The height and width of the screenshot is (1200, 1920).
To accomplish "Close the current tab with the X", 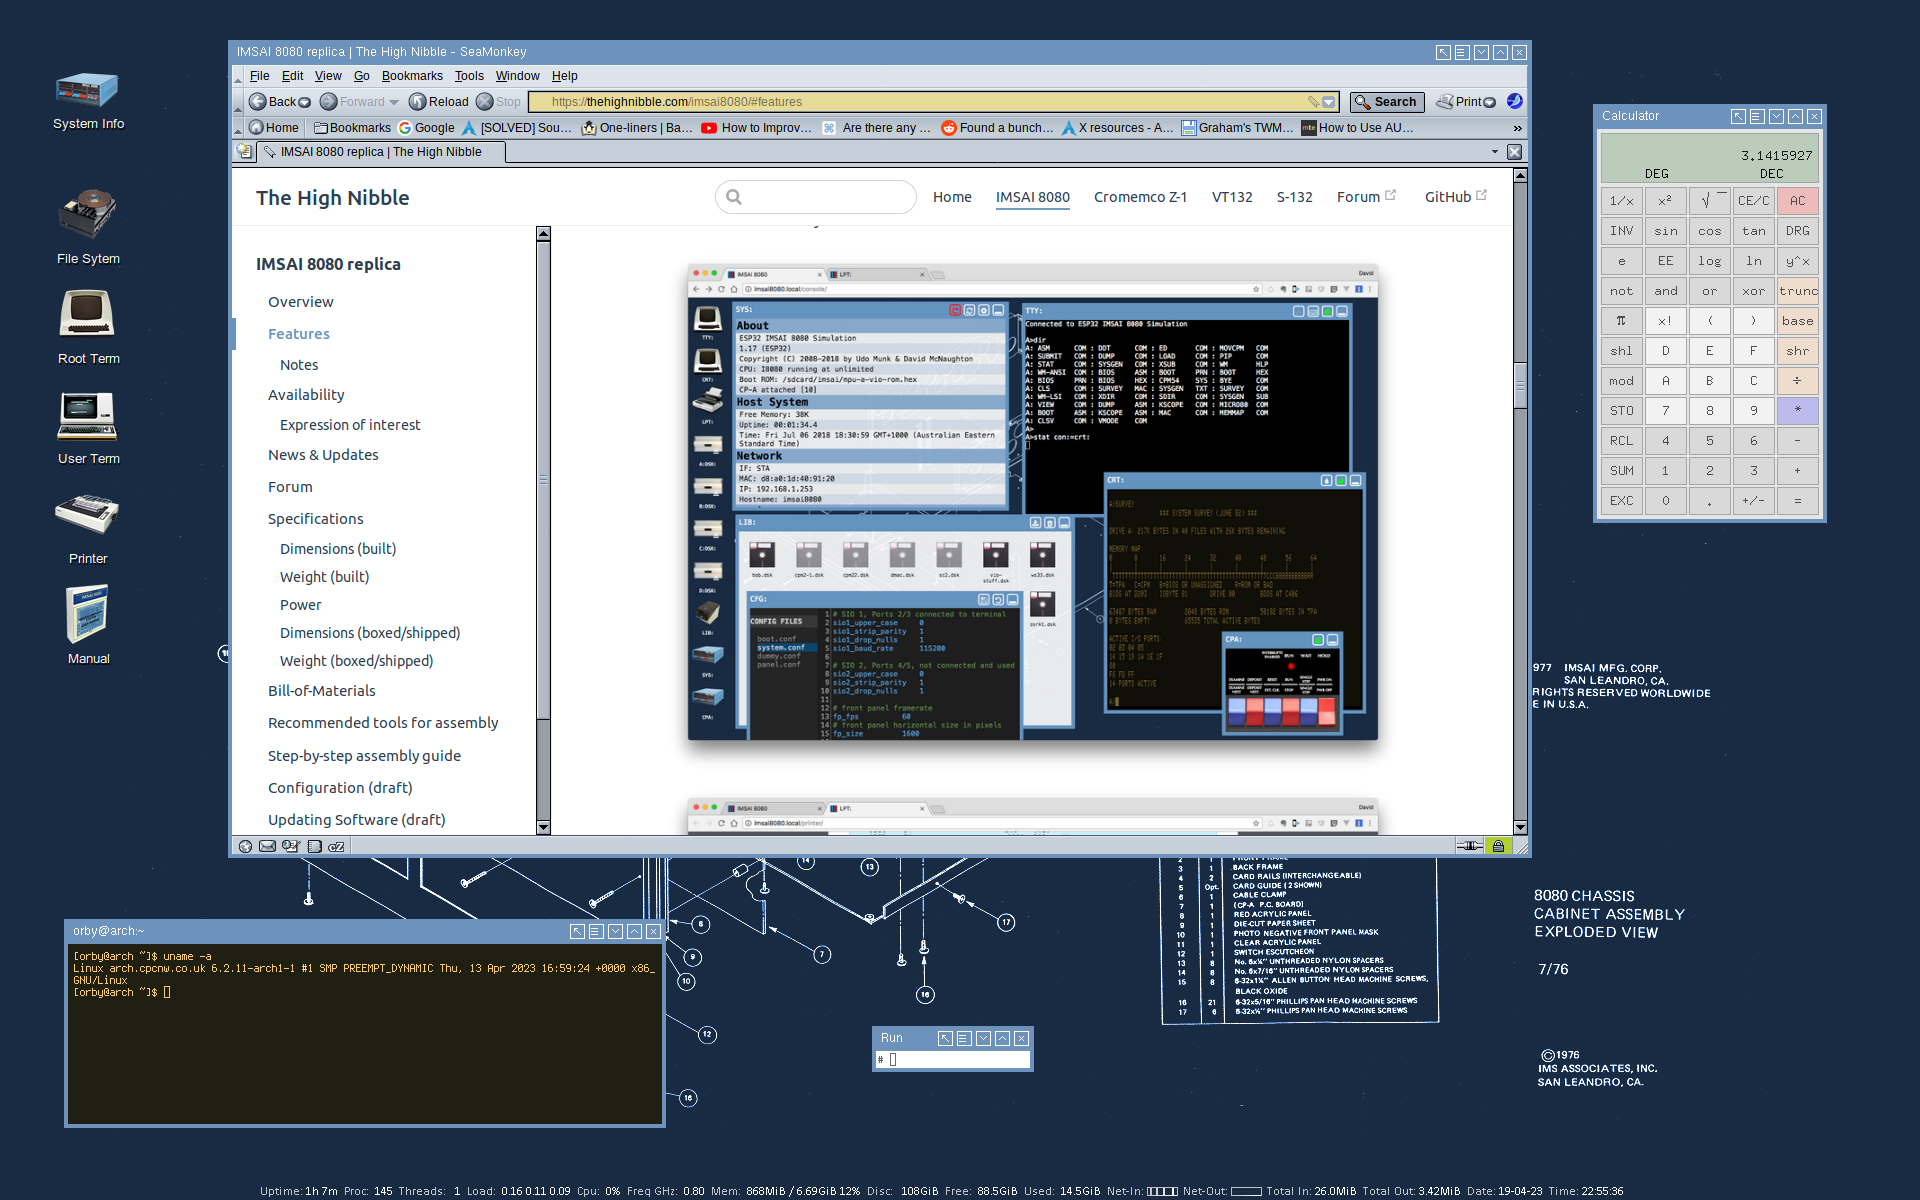I will point(1514,152).
